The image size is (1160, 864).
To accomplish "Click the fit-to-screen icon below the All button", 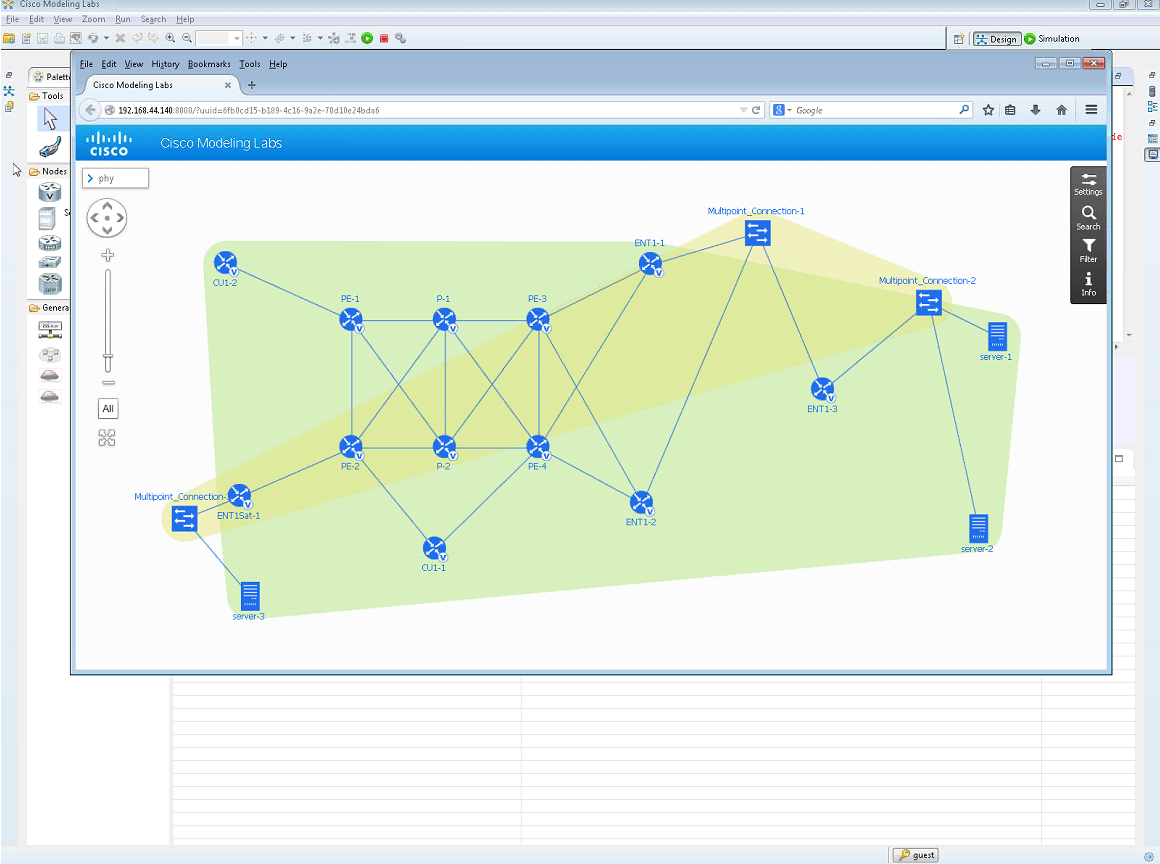I will (107, 438).
